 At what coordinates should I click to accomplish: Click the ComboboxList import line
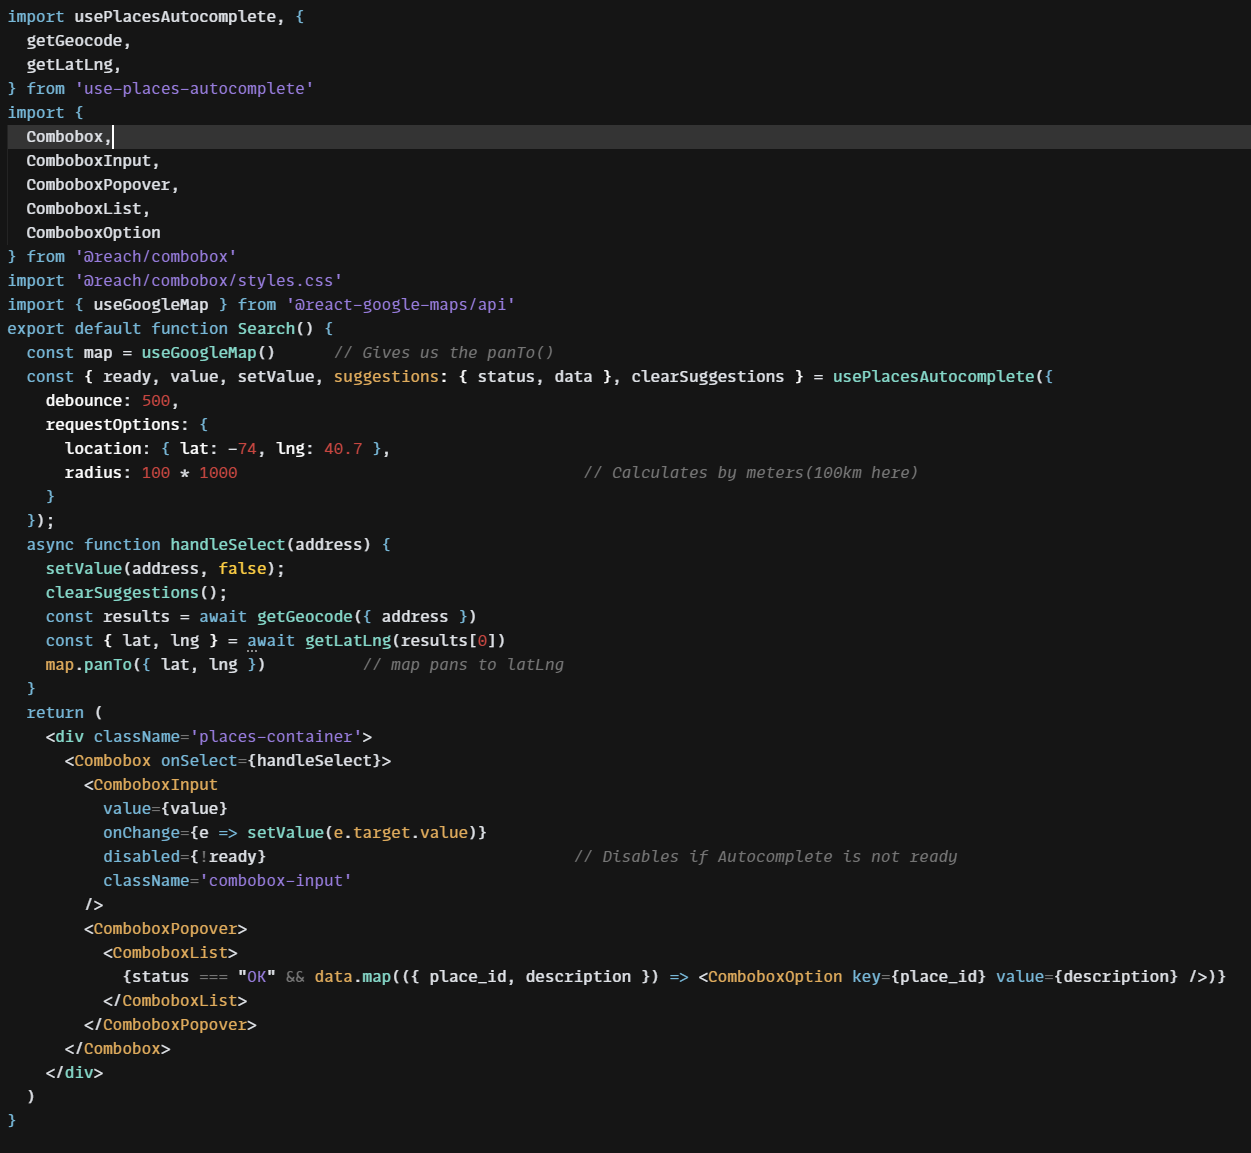click(88, 209)
